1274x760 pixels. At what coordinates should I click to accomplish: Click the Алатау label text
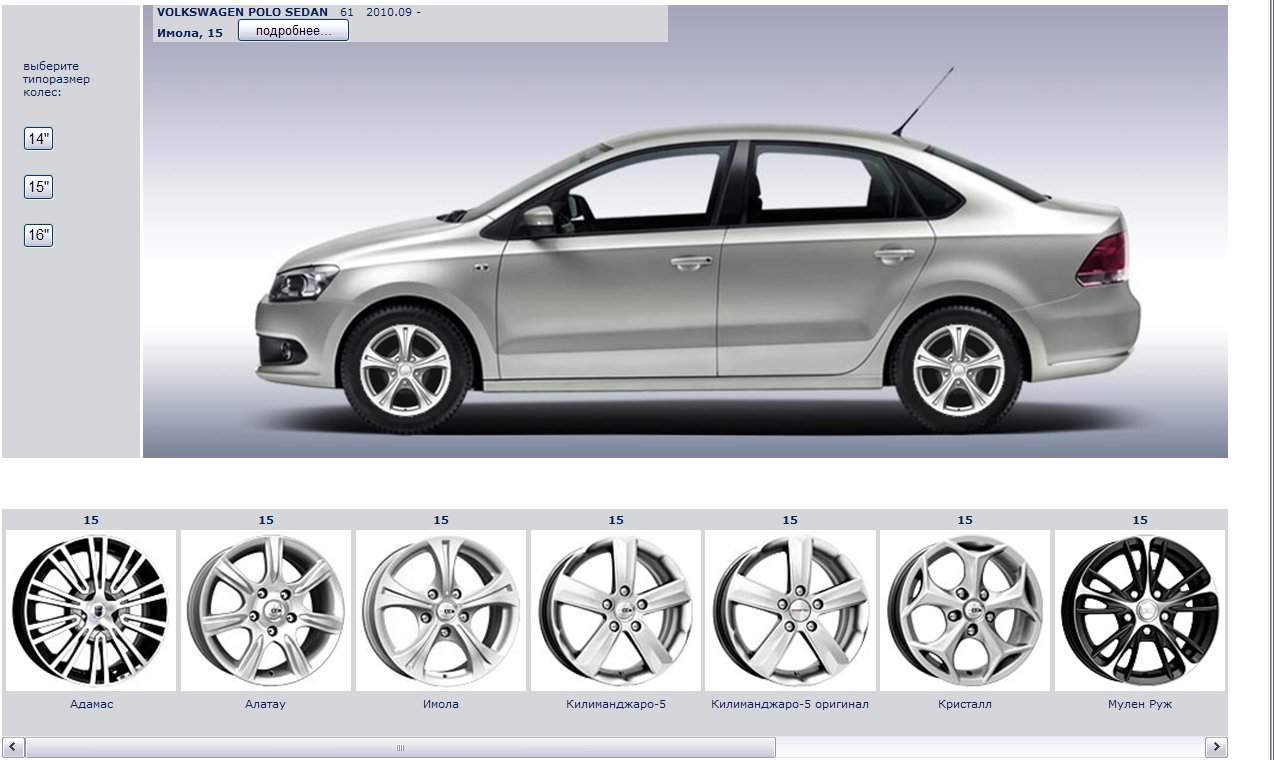point(266,704)
